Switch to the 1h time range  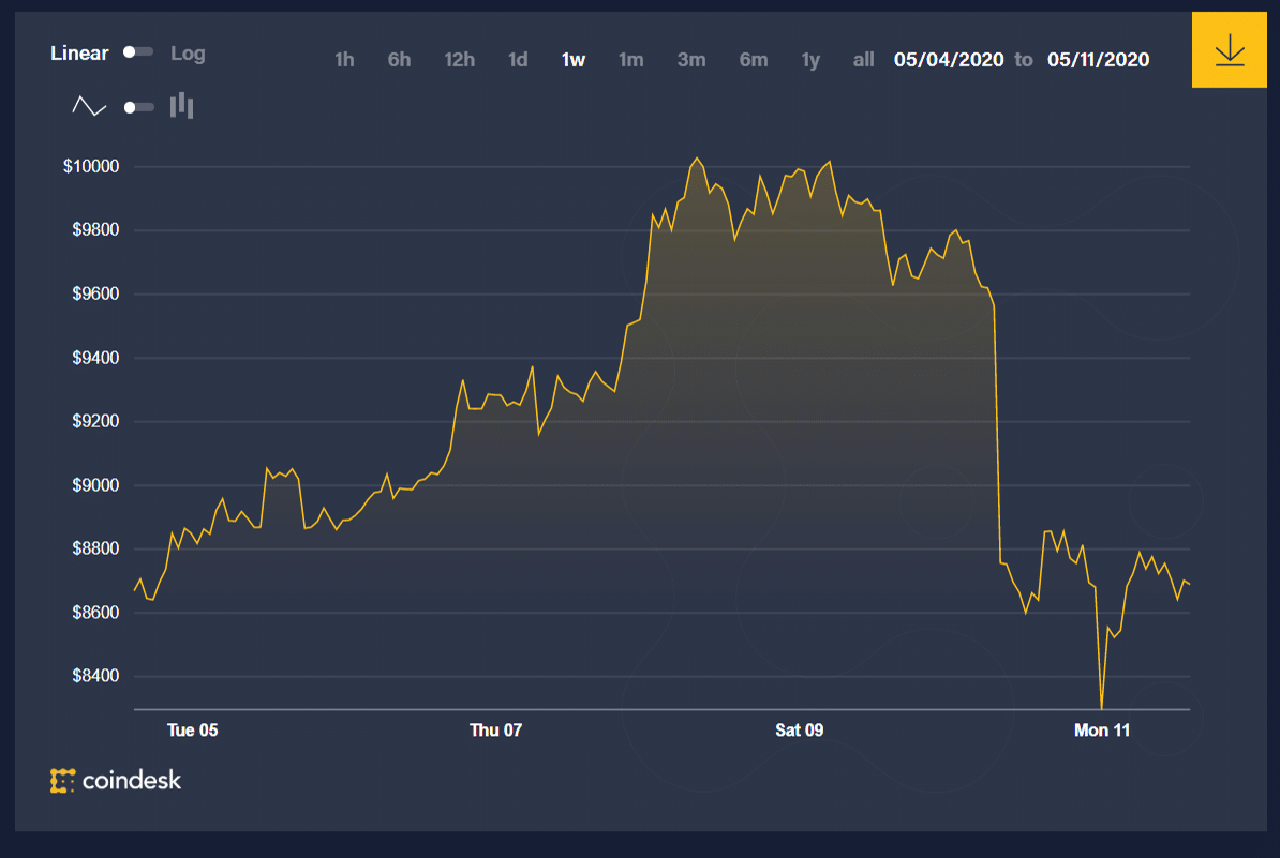coord(344,60)
